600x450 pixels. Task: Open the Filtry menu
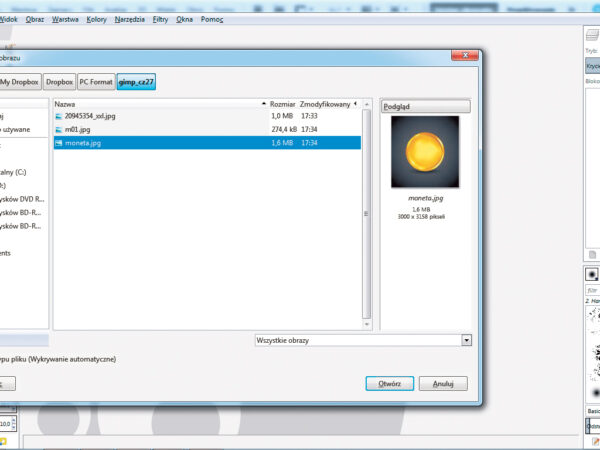159,19
